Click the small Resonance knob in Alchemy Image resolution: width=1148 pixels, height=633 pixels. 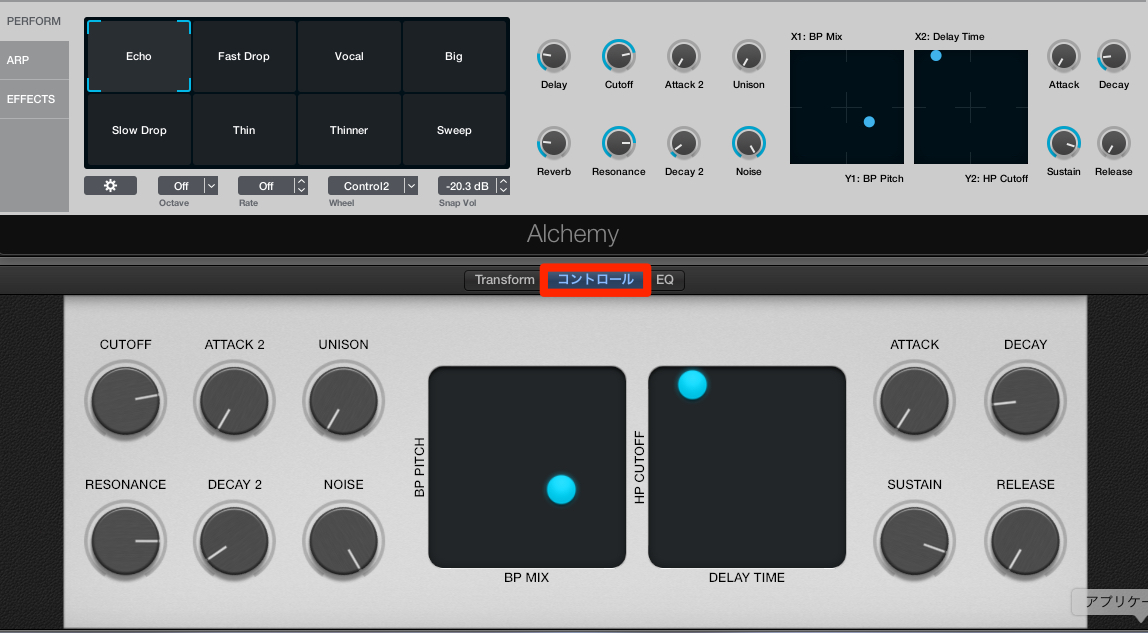pyautogui.click(x=619, y=143)
